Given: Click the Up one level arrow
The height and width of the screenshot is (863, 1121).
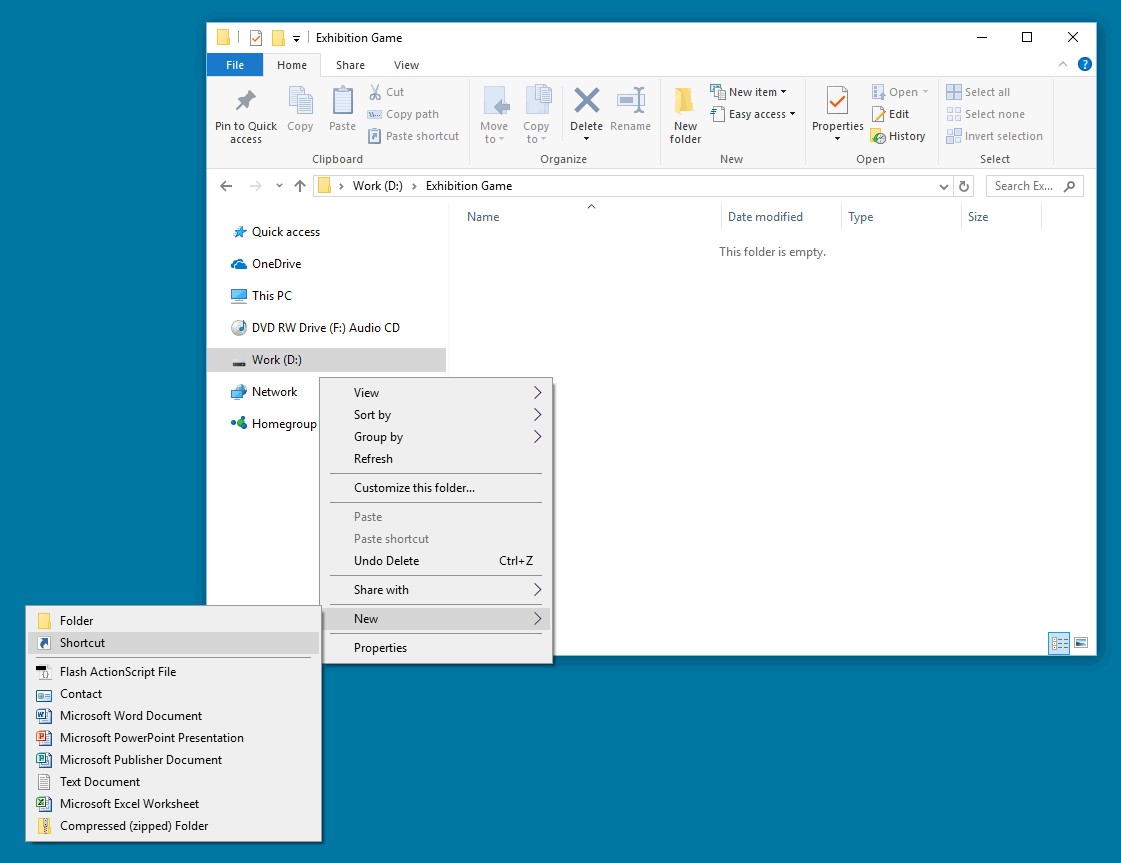Looking at the screenshot, I should point(300,186).
